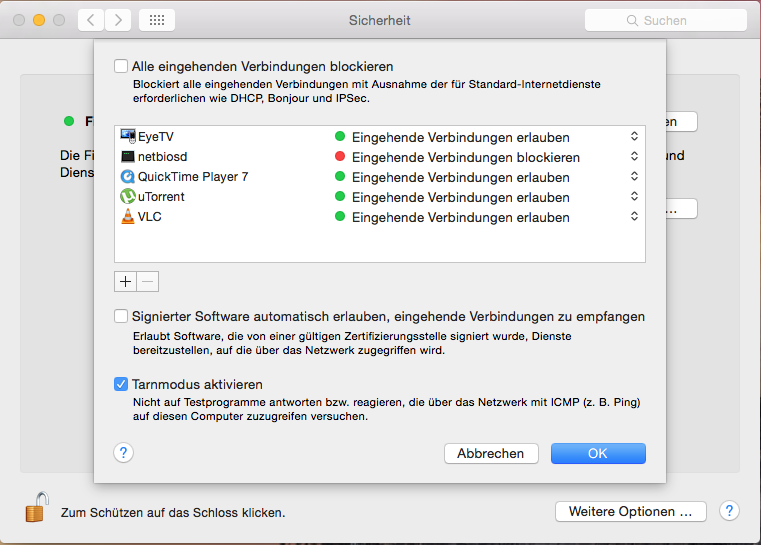Click the padlock icon to lock settings
Image resolution: width=761 pixels, height=545 pixels.
[x=36, y=508]
